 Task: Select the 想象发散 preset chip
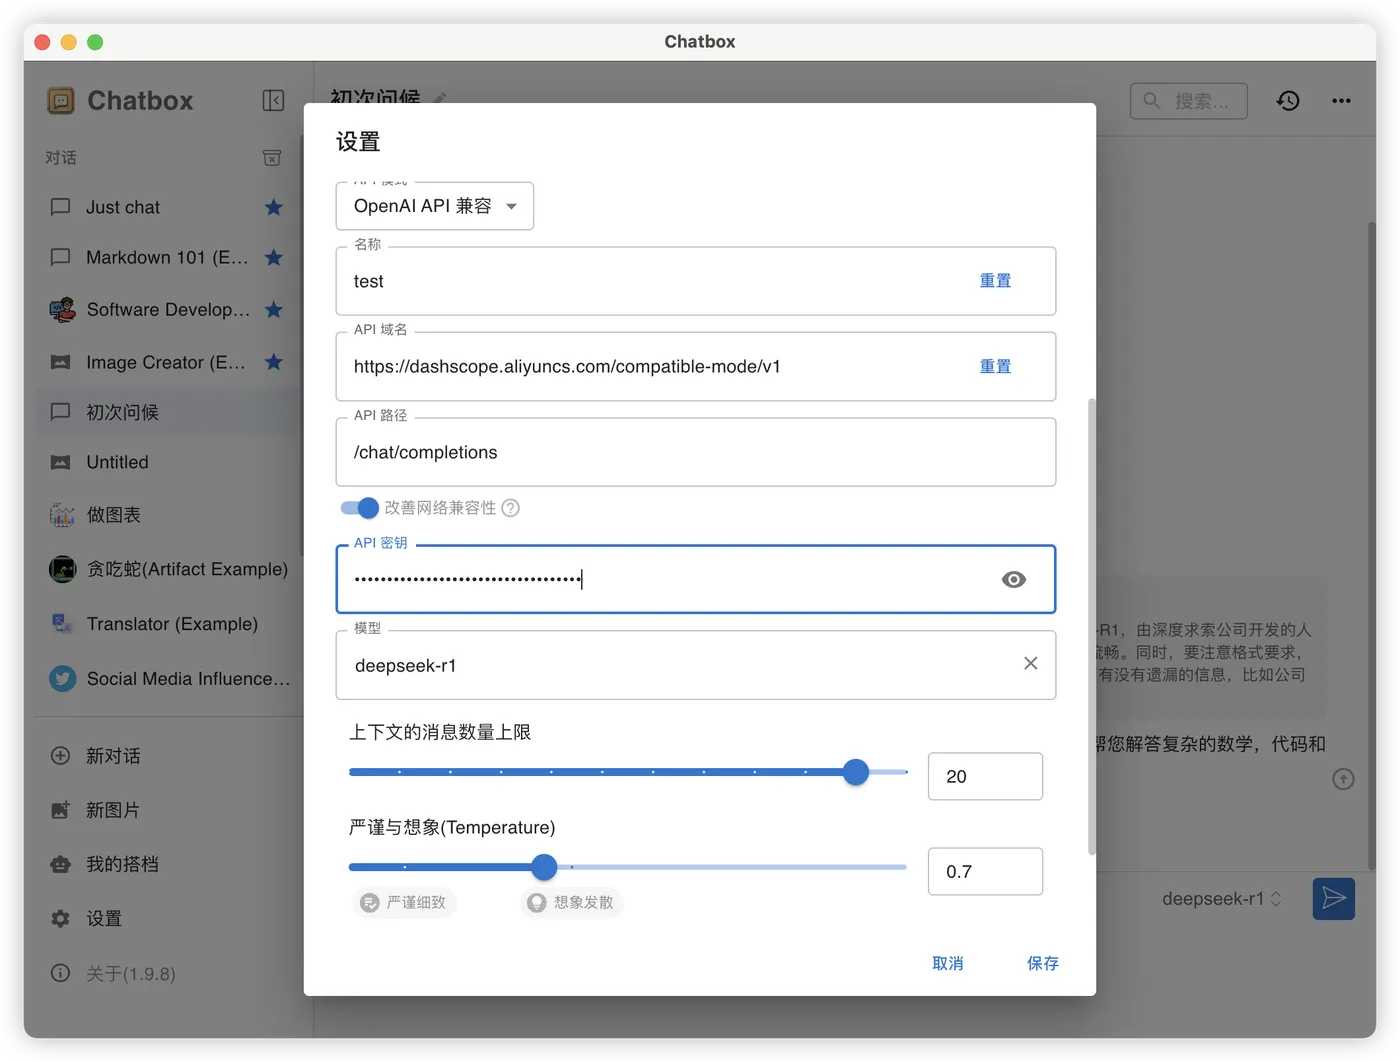click(x=572, y=903)
